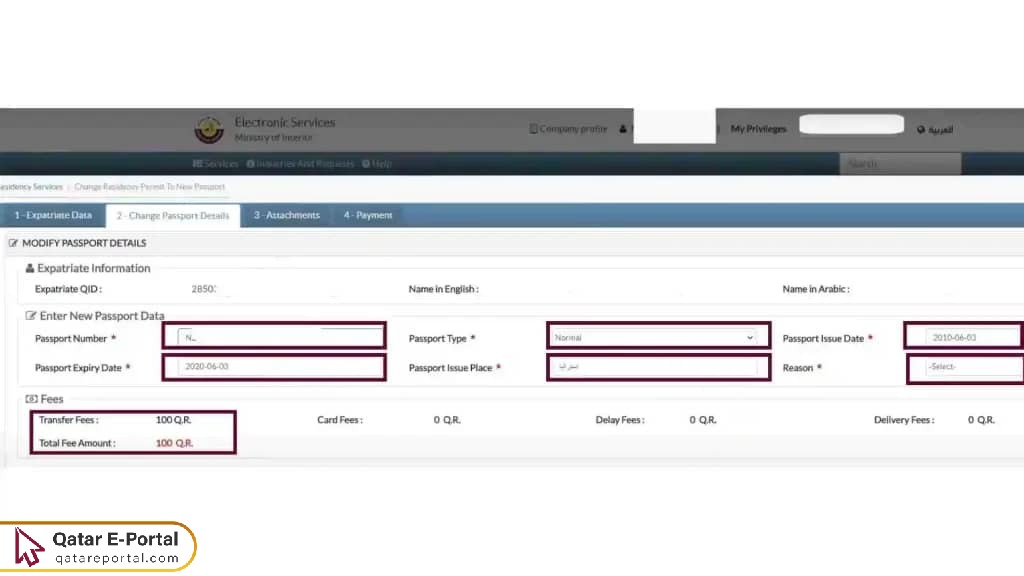Image resolution: width=1024 pixels, height=576 pixels.
Task: Go to the 3 - Attachments tab
Action: coord(287,215)
